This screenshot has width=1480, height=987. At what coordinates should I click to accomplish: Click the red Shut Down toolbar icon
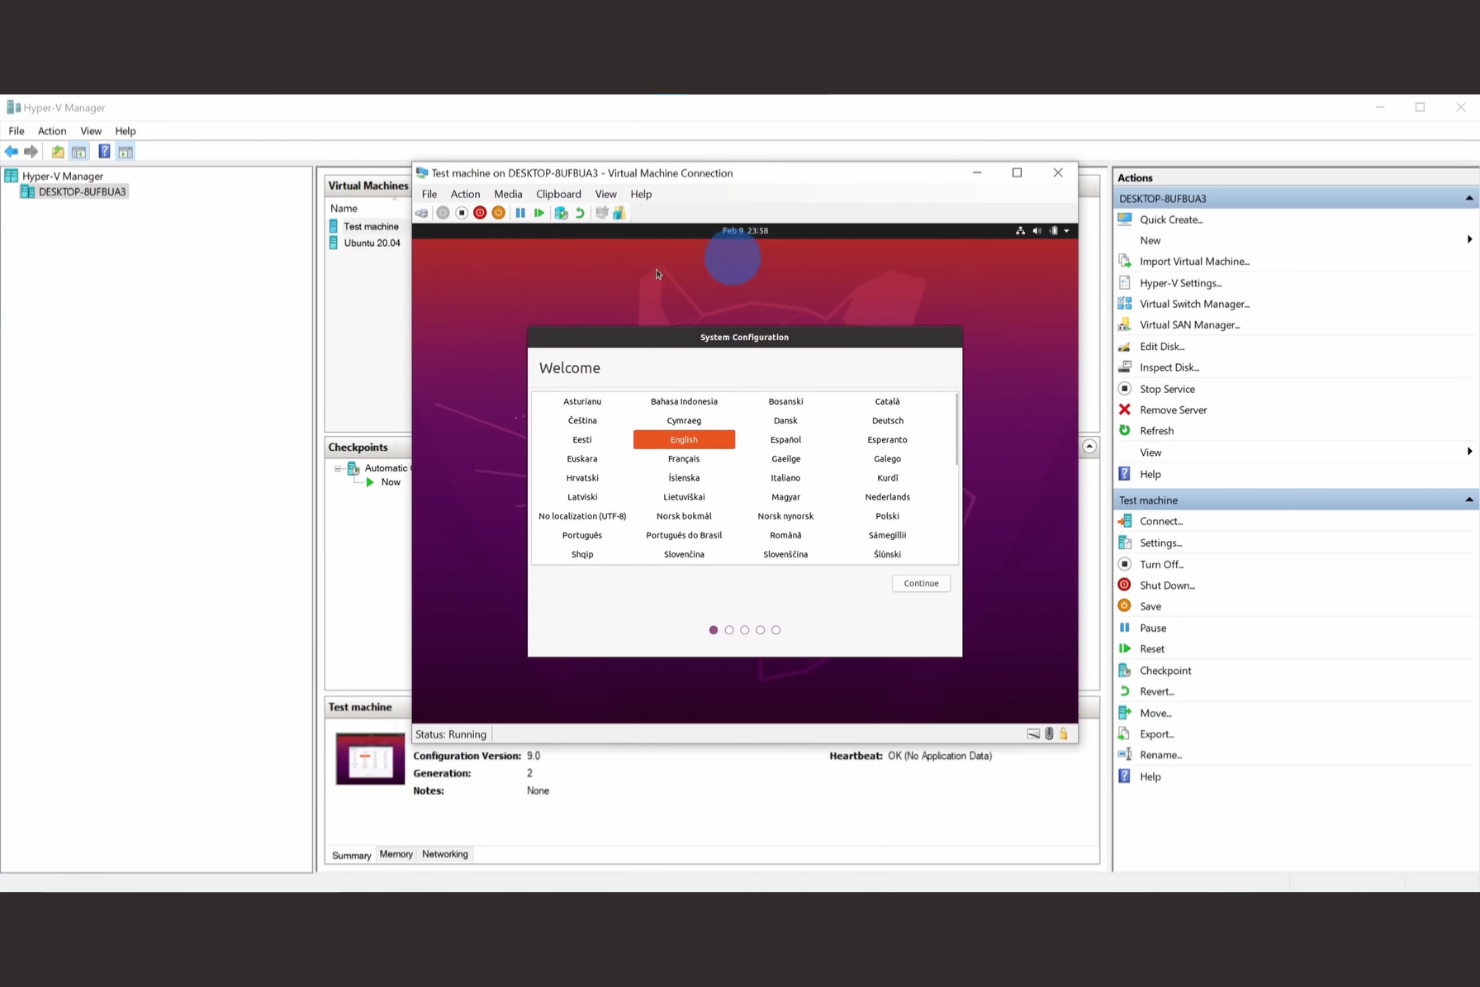click(x=480, y=213)
